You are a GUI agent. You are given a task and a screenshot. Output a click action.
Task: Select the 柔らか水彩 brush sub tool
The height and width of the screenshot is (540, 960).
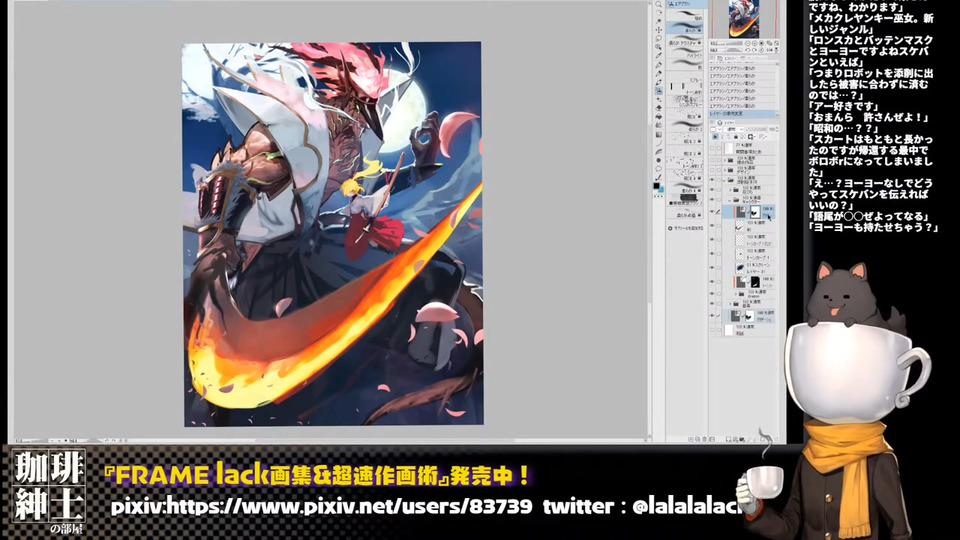tap(684, 212)
